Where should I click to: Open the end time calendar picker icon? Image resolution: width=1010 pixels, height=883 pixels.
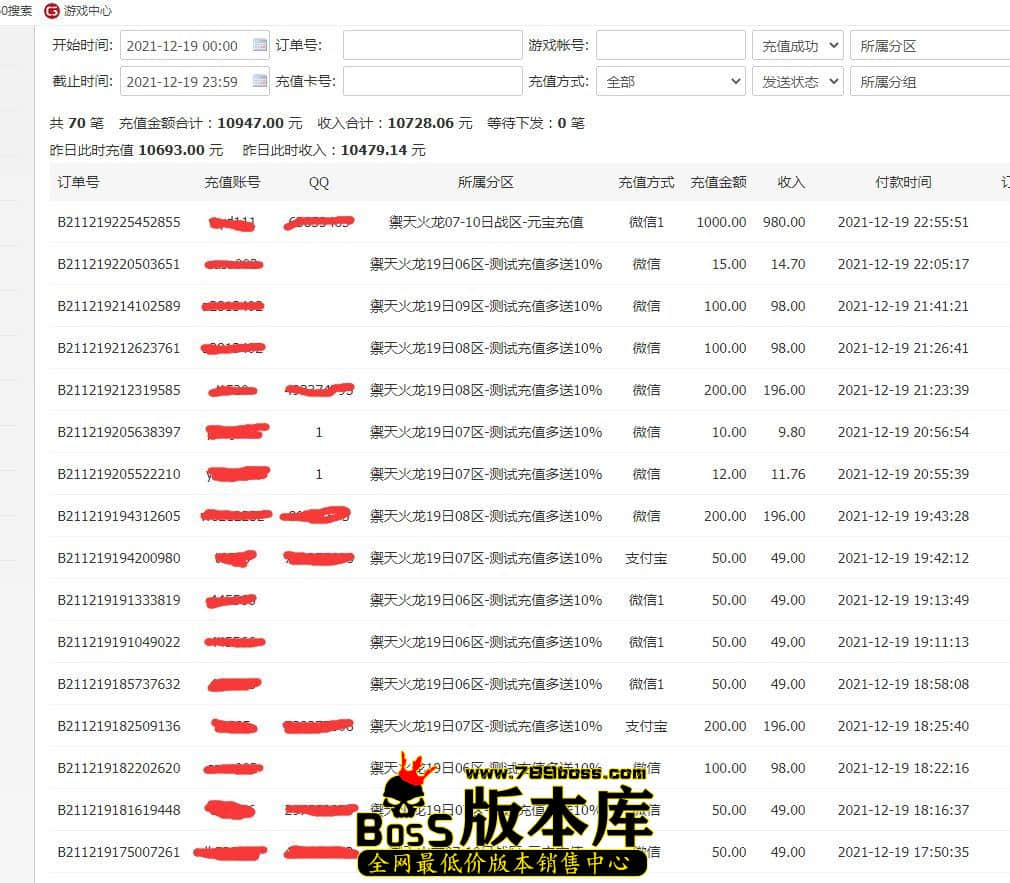coord(260,81)
